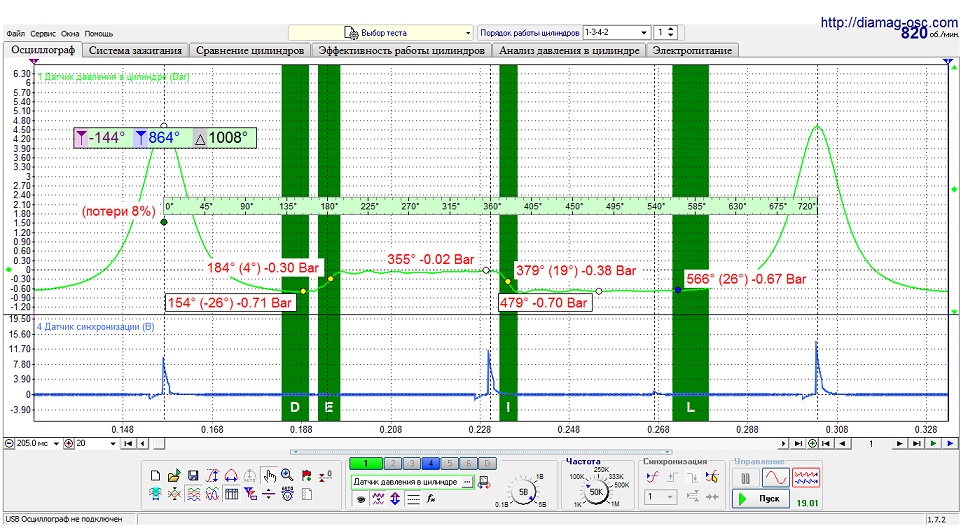Open Окна menu
The height and width of the screenshot is (528, 968).
pyautogui.click(x=70, y=34)
